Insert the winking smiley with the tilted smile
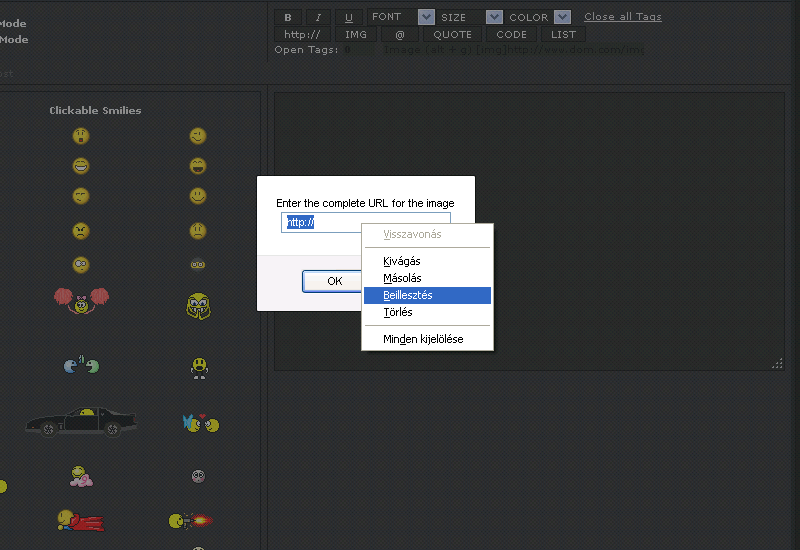The width and height of the screenshot is (800, 550). click(x=198, y=136)
